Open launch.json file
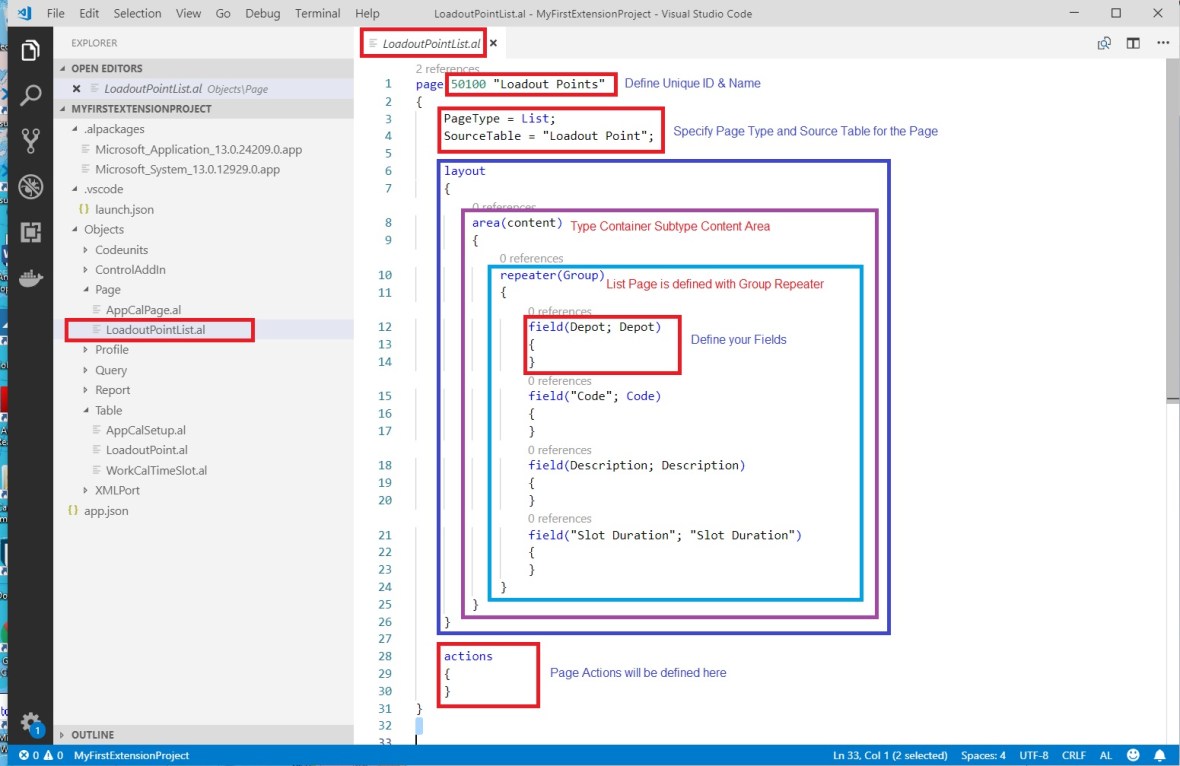This screenshot has height=766, width=1180. (x=124, y=210)
